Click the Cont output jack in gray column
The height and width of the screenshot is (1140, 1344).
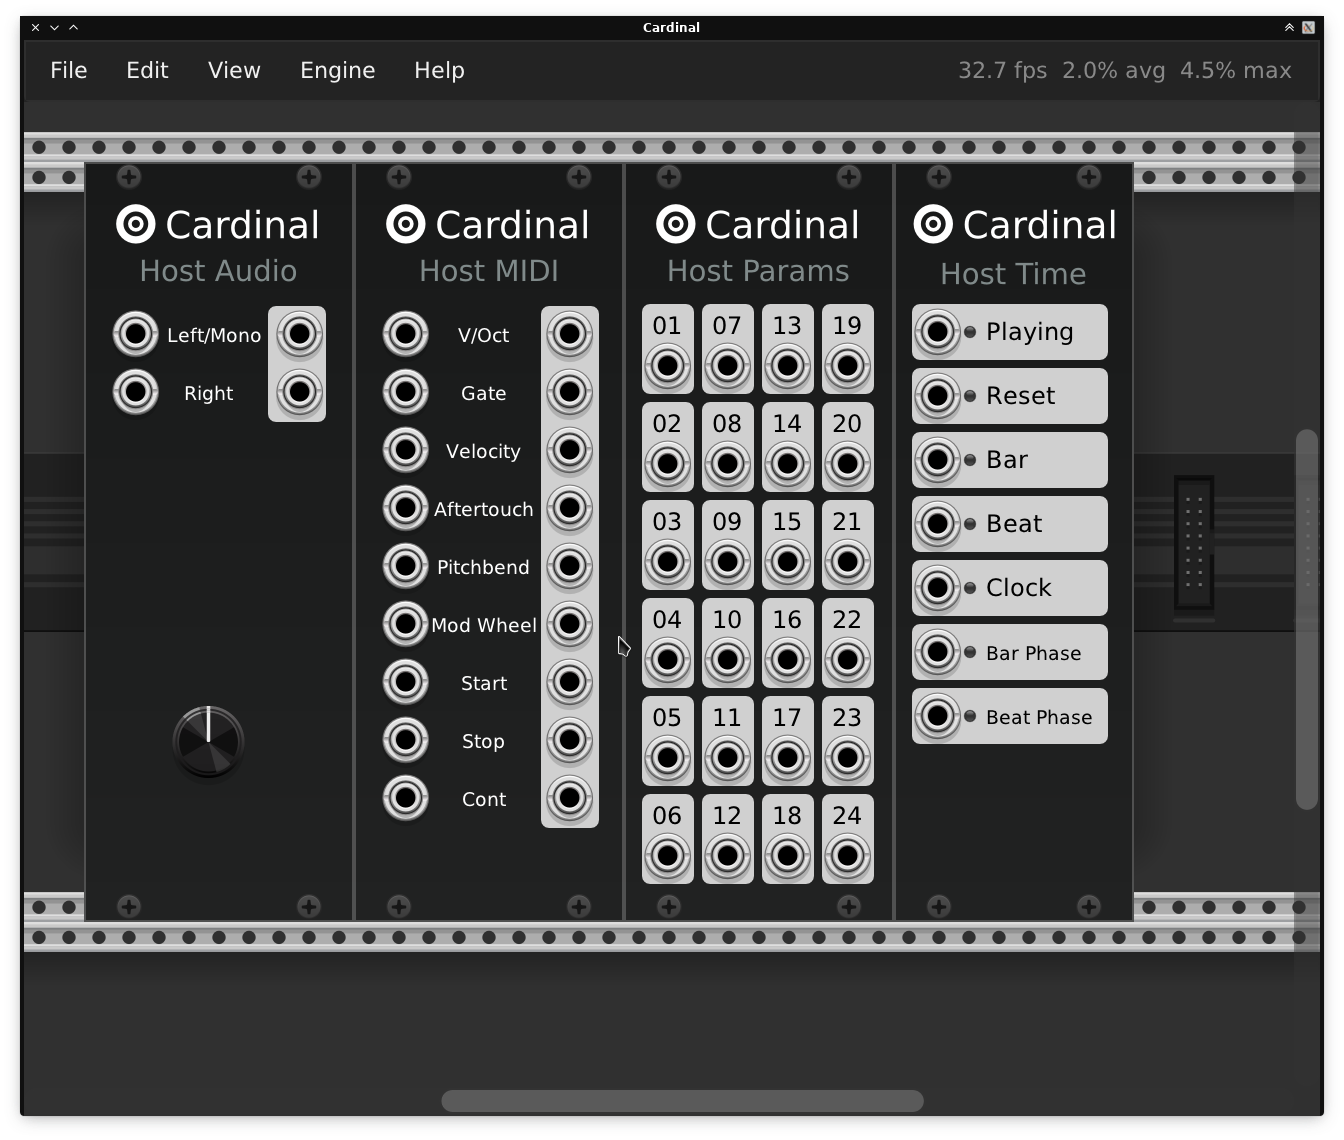[570, 798]
